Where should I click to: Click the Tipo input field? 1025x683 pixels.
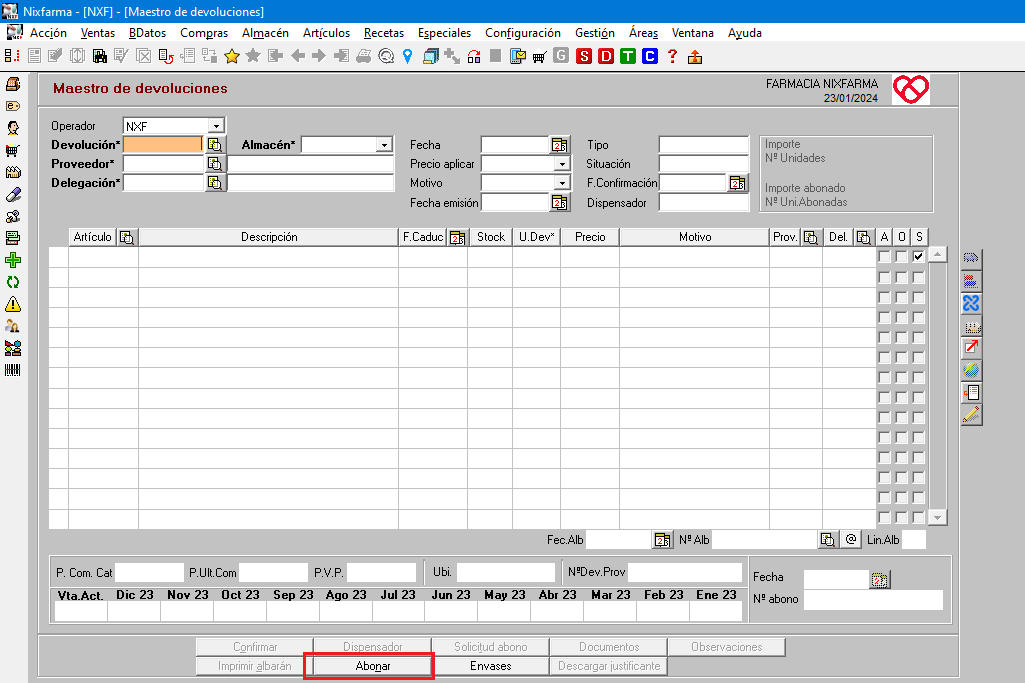[x=703, y=144]
